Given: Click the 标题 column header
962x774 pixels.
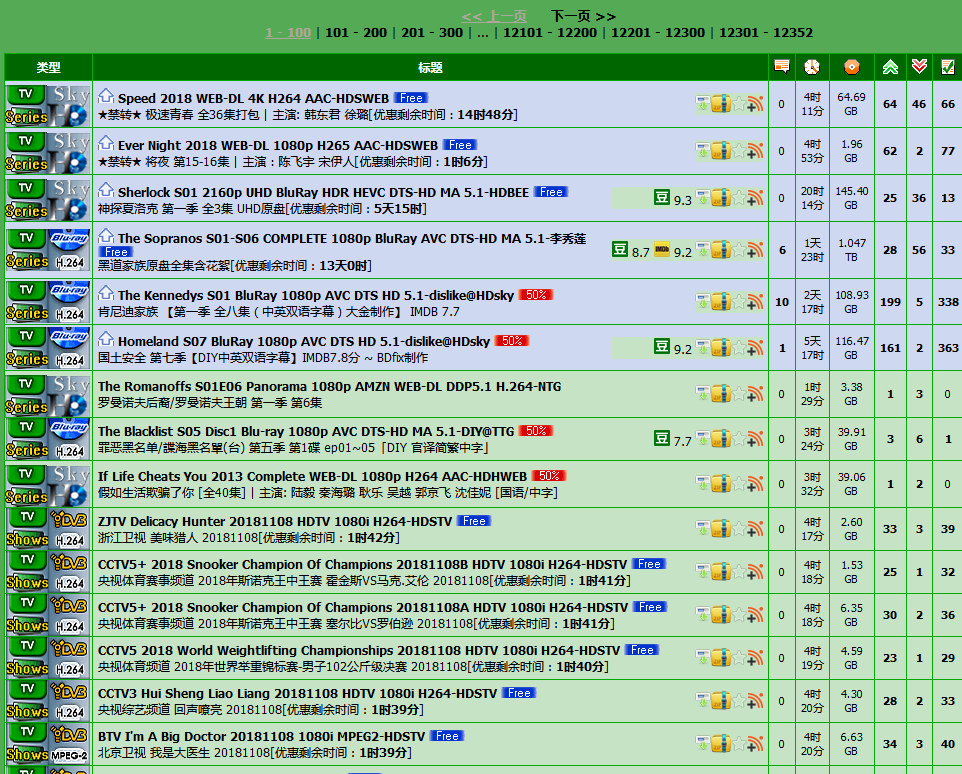Looking at the screenshot, I should tap(430, 67).
